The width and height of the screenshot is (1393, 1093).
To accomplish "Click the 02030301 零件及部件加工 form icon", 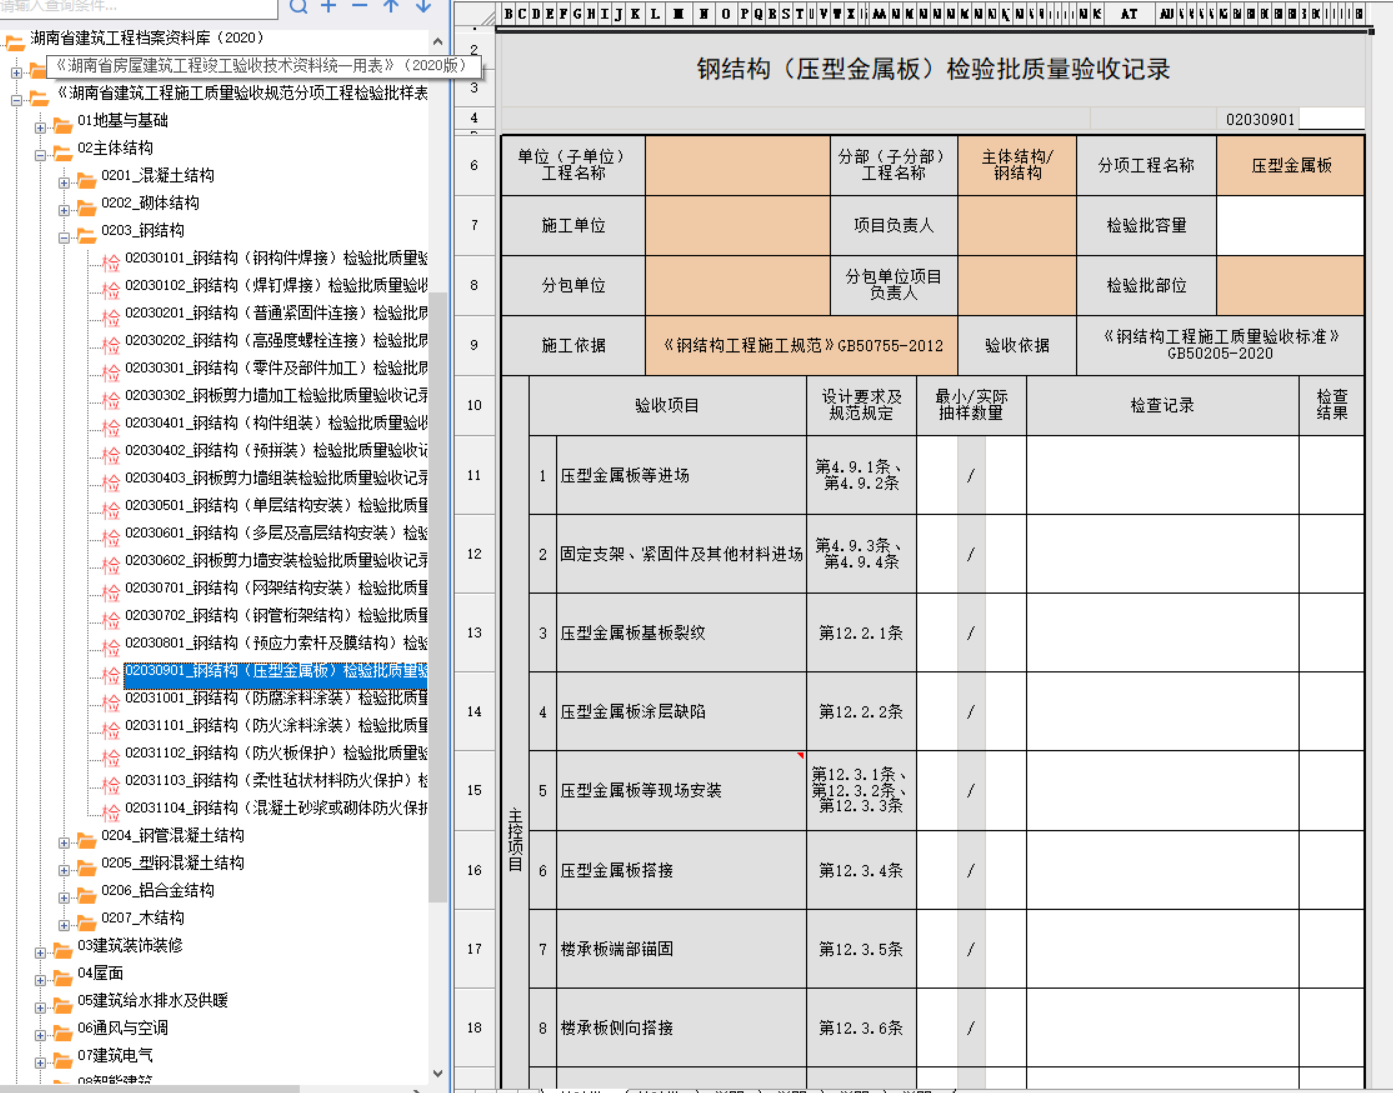I will click(111, 372).
